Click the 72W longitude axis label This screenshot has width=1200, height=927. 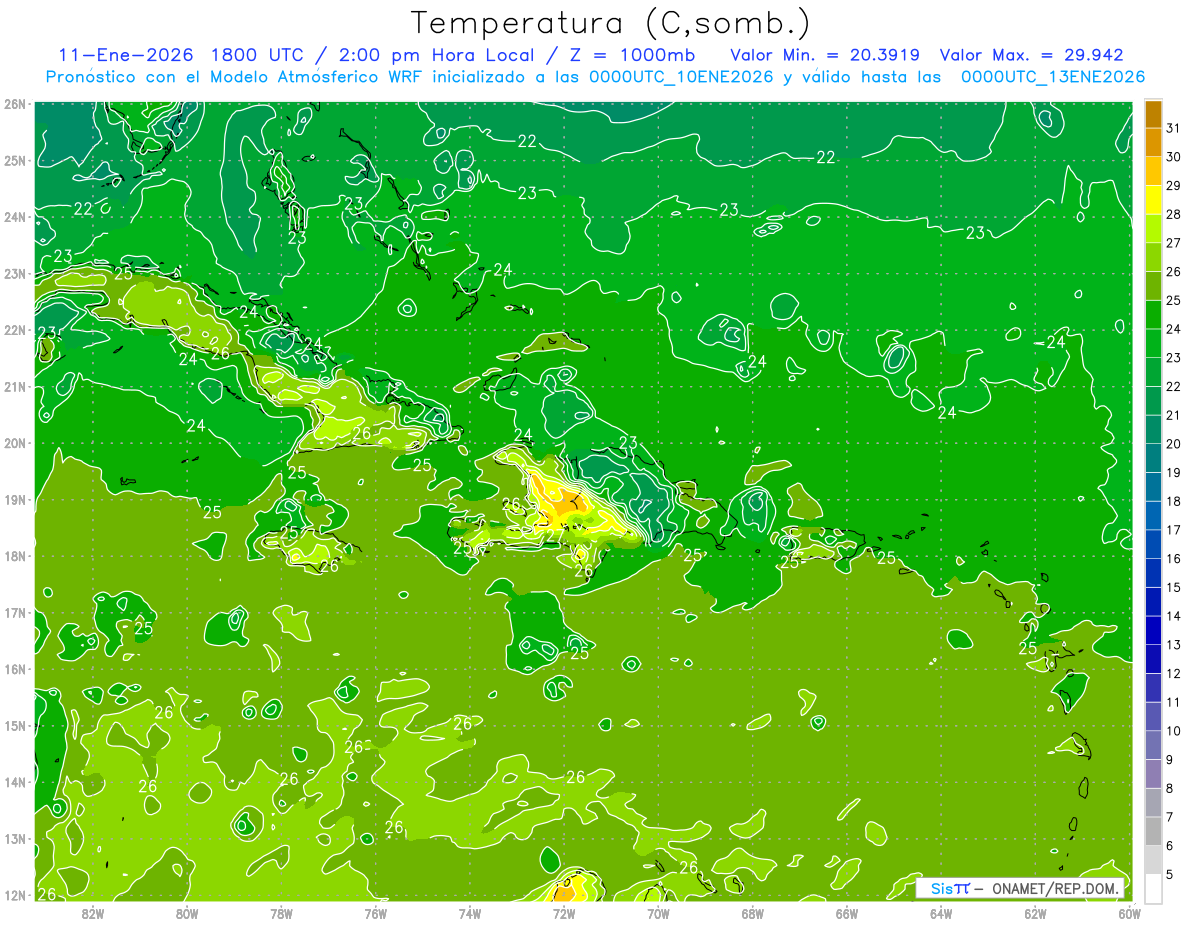564,913
